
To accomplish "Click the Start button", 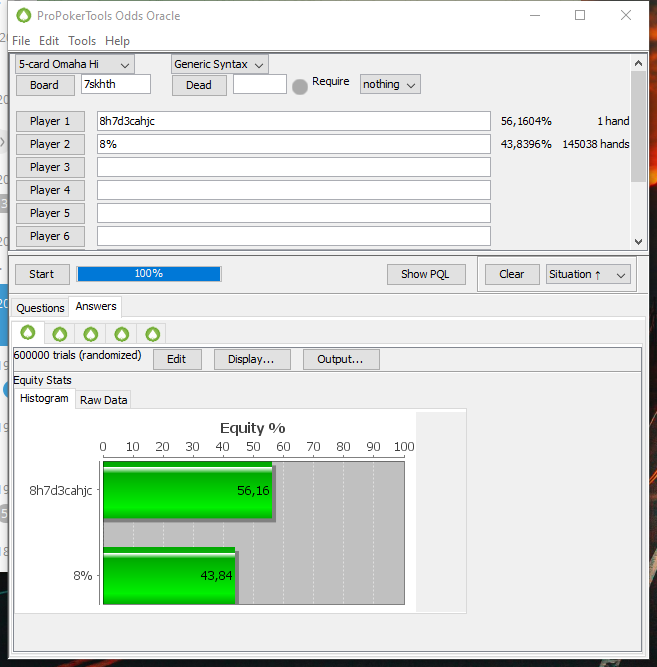I will coord(42,274).
